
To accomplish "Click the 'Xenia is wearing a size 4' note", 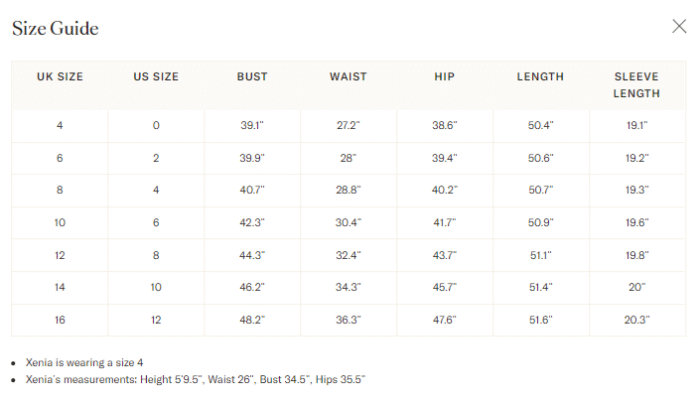I will point(84,362).
